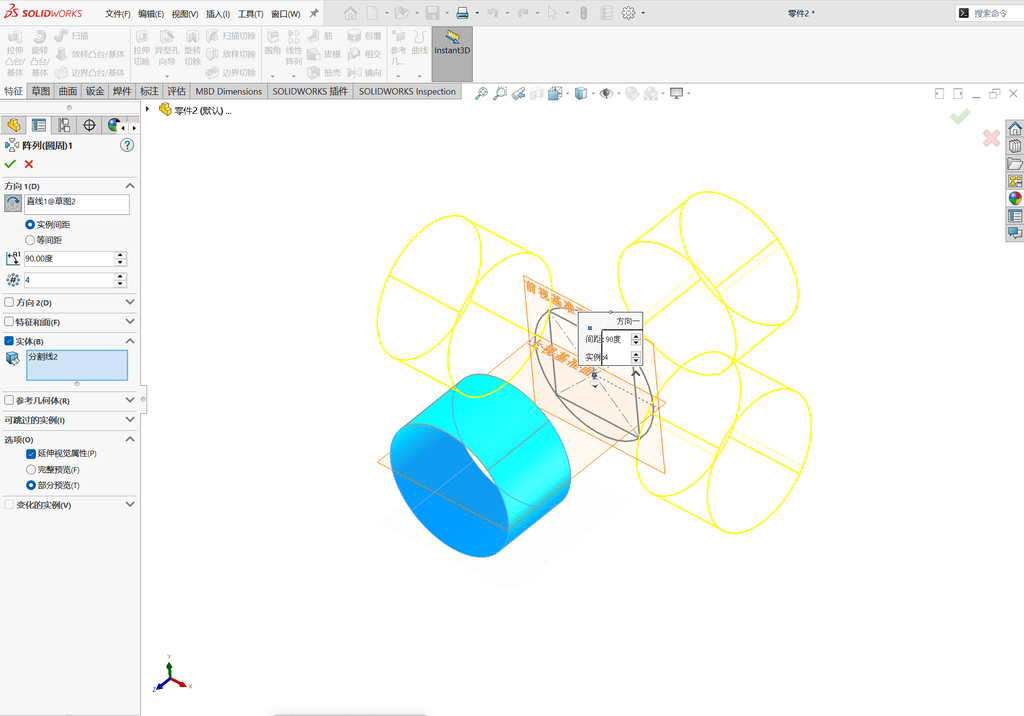Enable the 方向 2(D) checkbox
The height and width of the screenshot is (716, 1024).
[9, 302]
